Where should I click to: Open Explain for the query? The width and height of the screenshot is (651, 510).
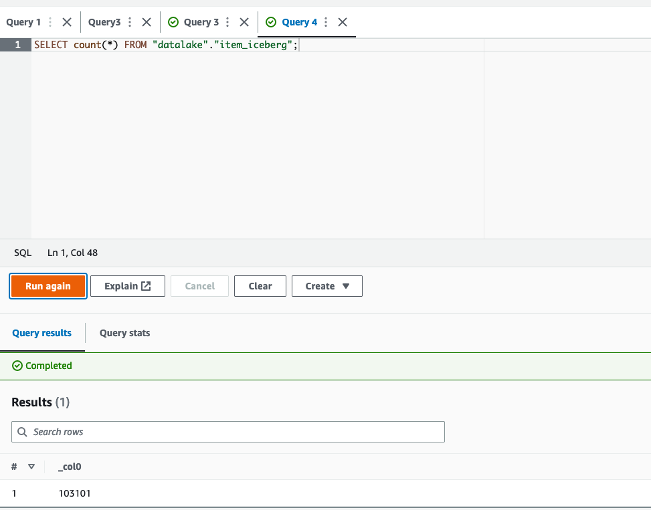127,286
